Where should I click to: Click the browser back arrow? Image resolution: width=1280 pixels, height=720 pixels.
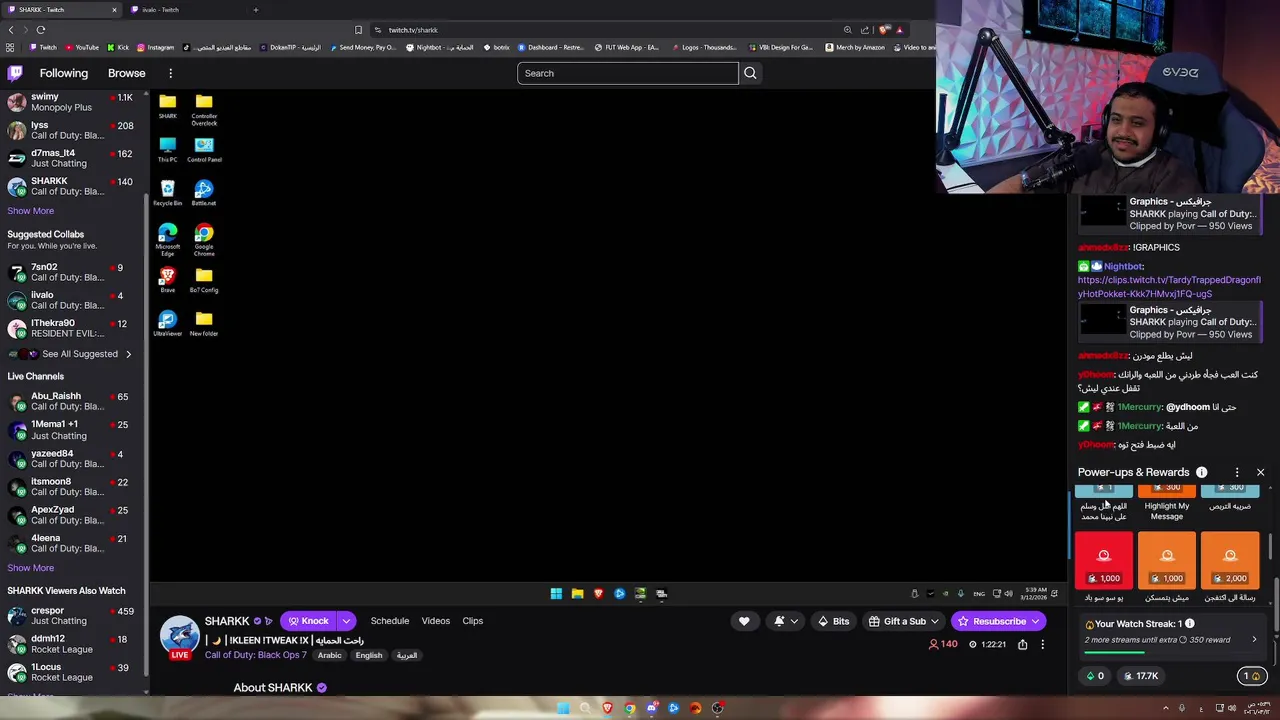(x=11, y=30)
